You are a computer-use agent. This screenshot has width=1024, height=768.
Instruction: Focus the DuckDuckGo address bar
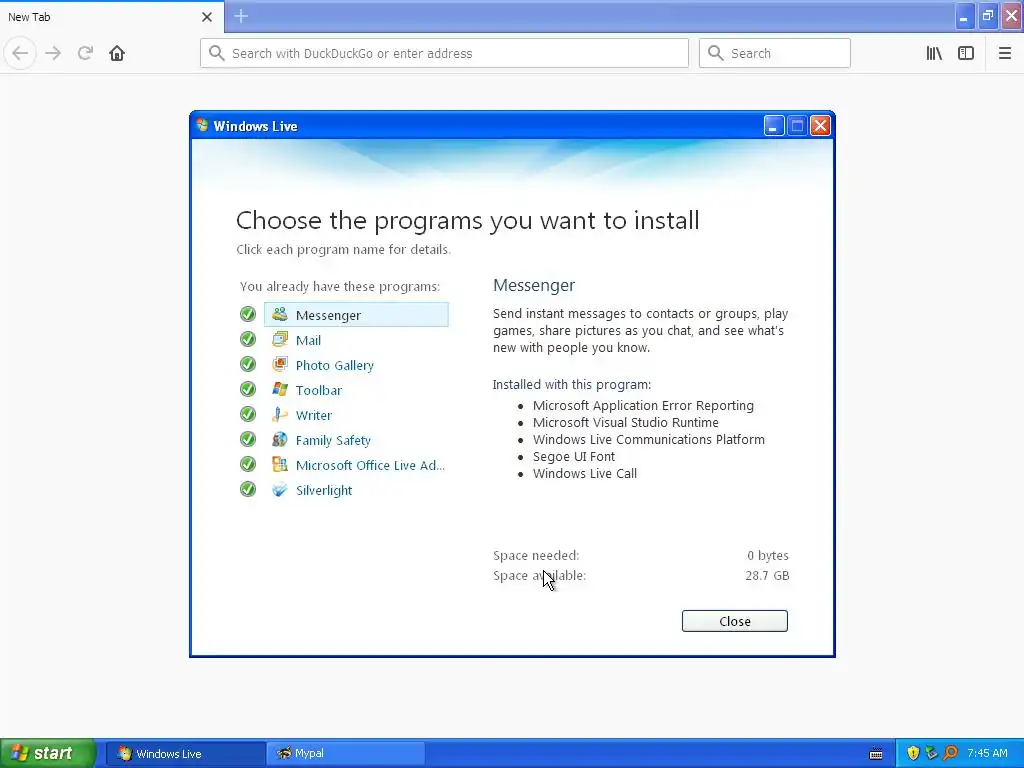point(444,53)
